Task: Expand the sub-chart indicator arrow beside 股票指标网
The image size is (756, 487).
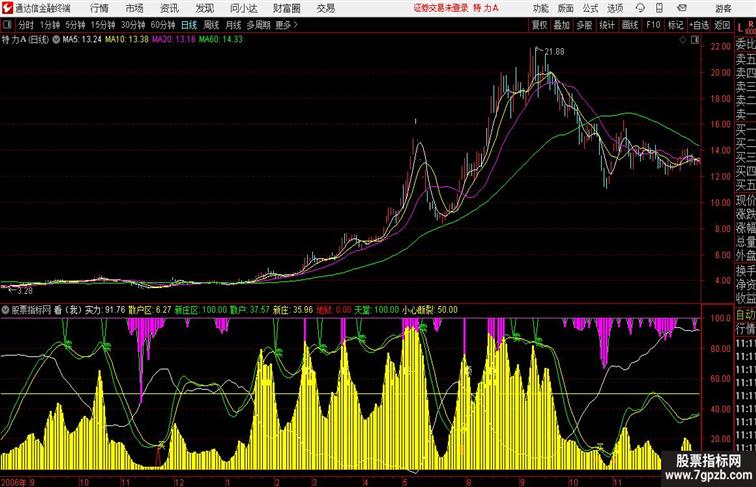Action: [x=5, y=310]
